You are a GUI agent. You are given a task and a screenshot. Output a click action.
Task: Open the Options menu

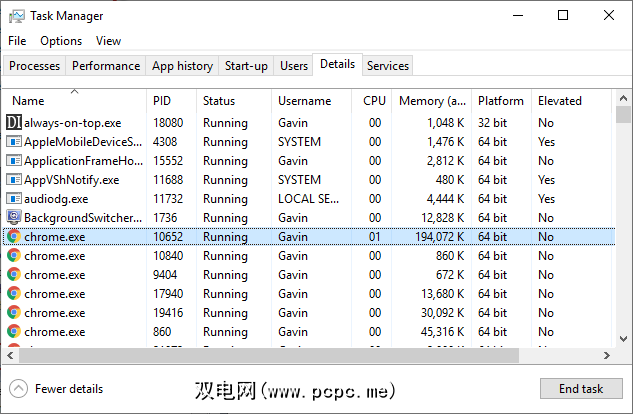coord(61,41)
